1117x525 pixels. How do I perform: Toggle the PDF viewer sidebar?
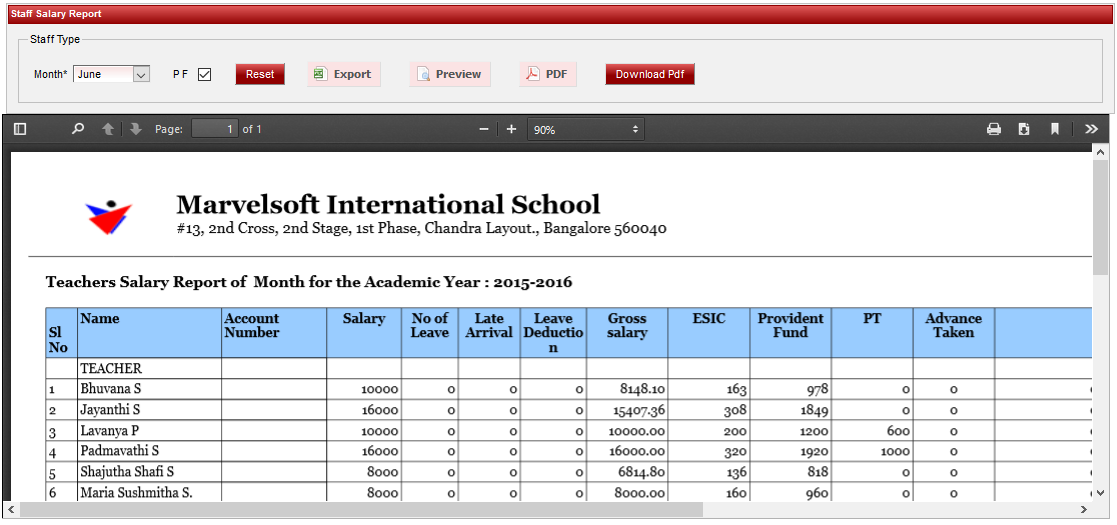tap(20, 129)
